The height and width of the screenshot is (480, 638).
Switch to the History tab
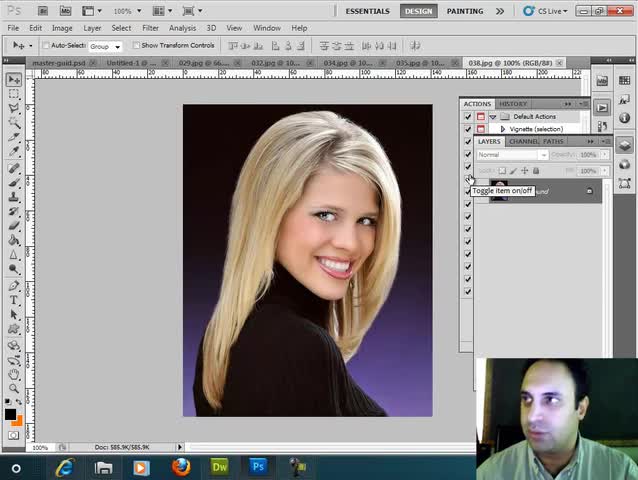point(513,104)
